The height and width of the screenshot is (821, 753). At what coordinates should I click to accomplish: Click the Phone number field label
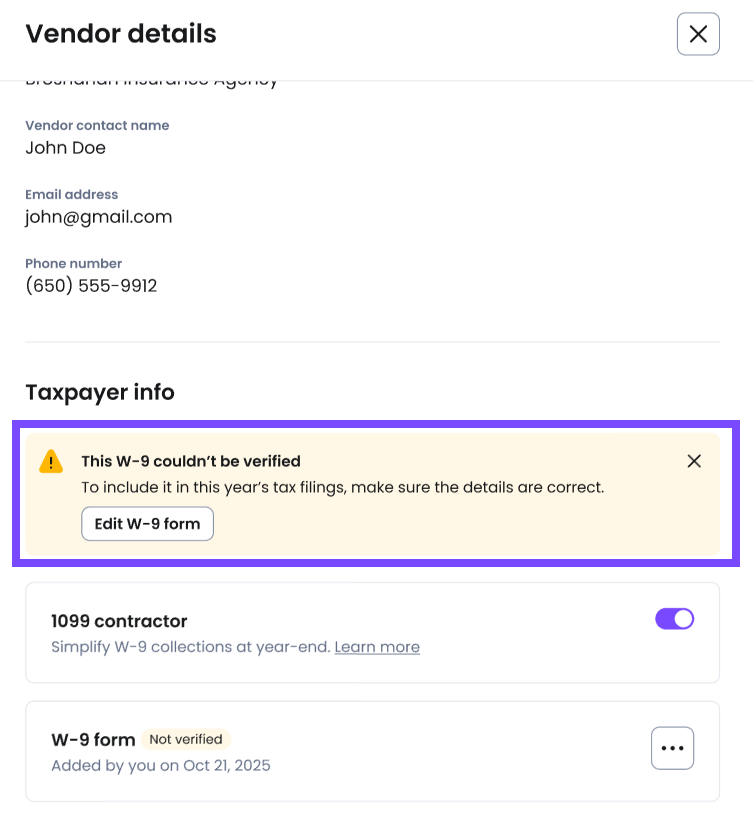(x=73, y=263)
